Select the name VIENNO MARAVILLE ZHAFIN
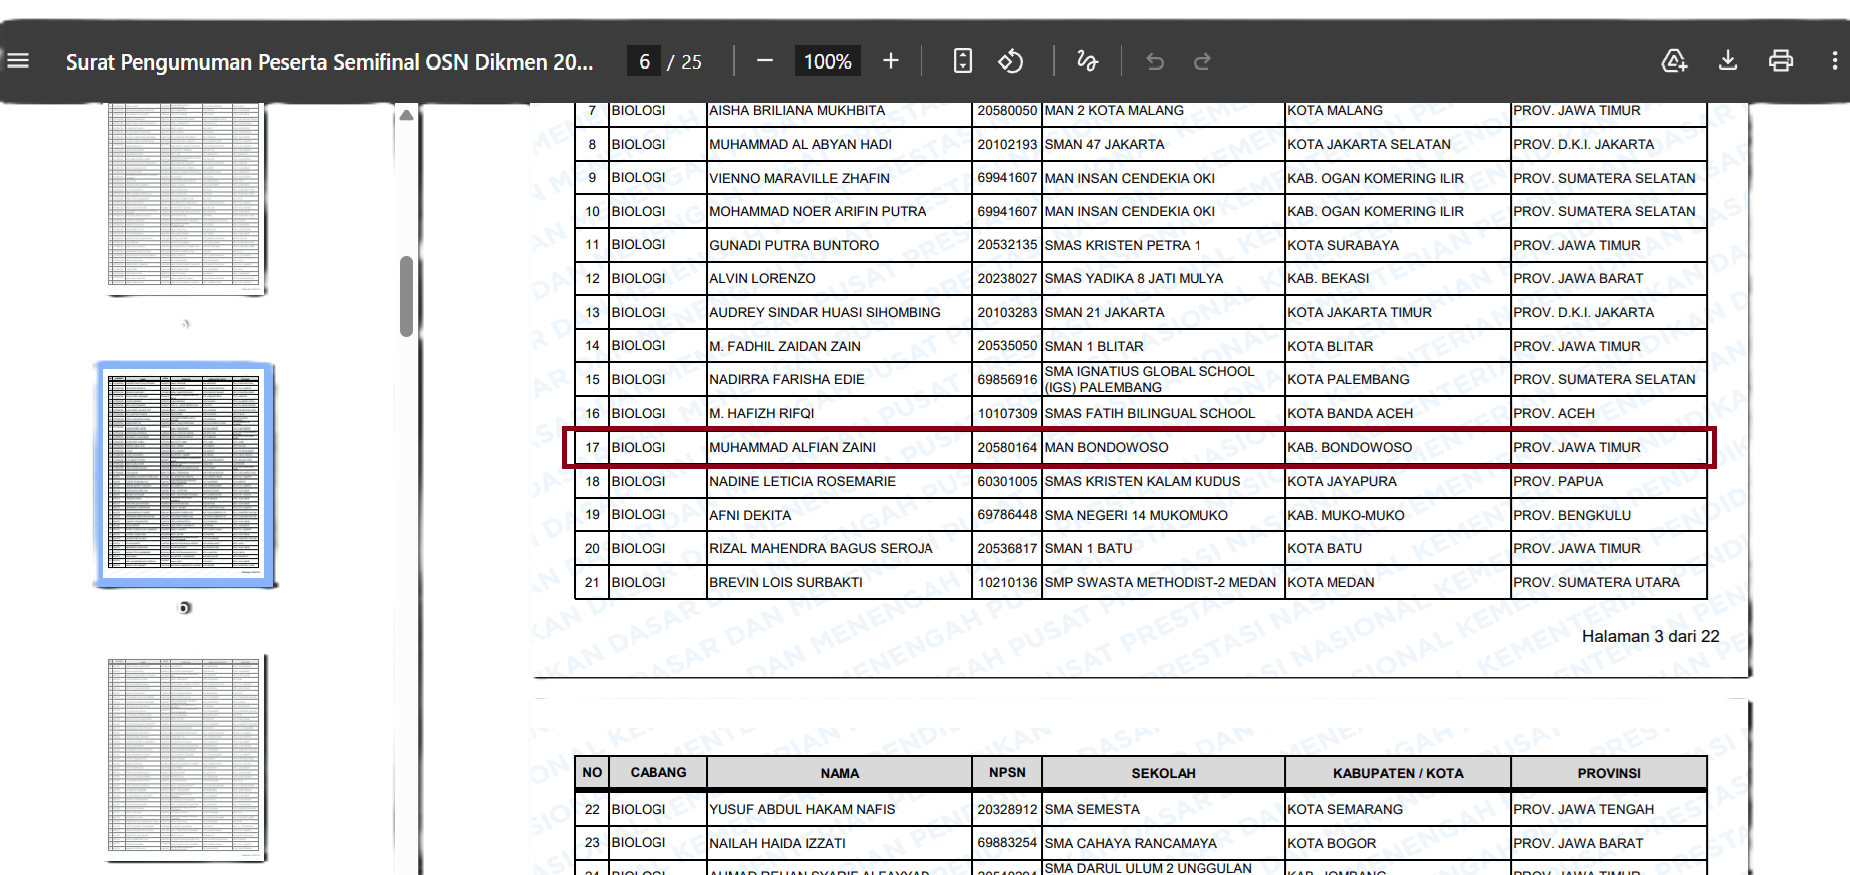The height and width of the screenshot is (875, 1850). pyautogui.click(x=799, y=179)
